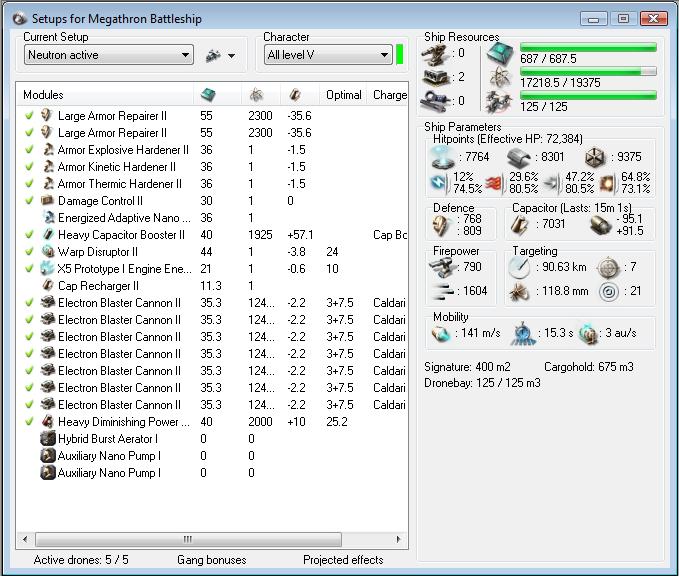Toggle checkmark of Damage Control II
Viewport: 679px width, 576px height.
(29, 201)
